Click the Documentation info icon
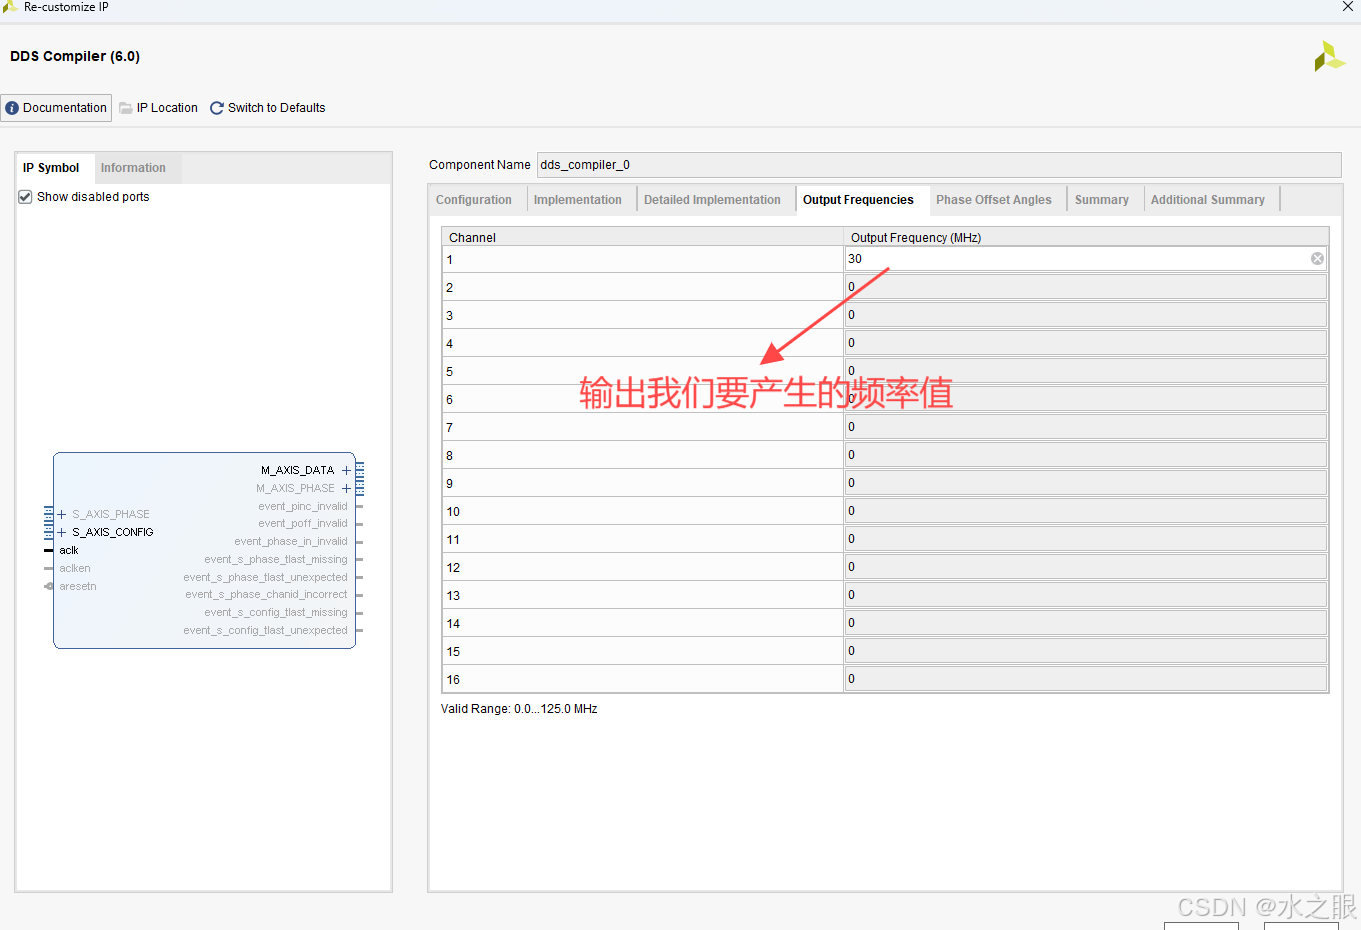This screenshot has width=1361, height=930. 12,108
